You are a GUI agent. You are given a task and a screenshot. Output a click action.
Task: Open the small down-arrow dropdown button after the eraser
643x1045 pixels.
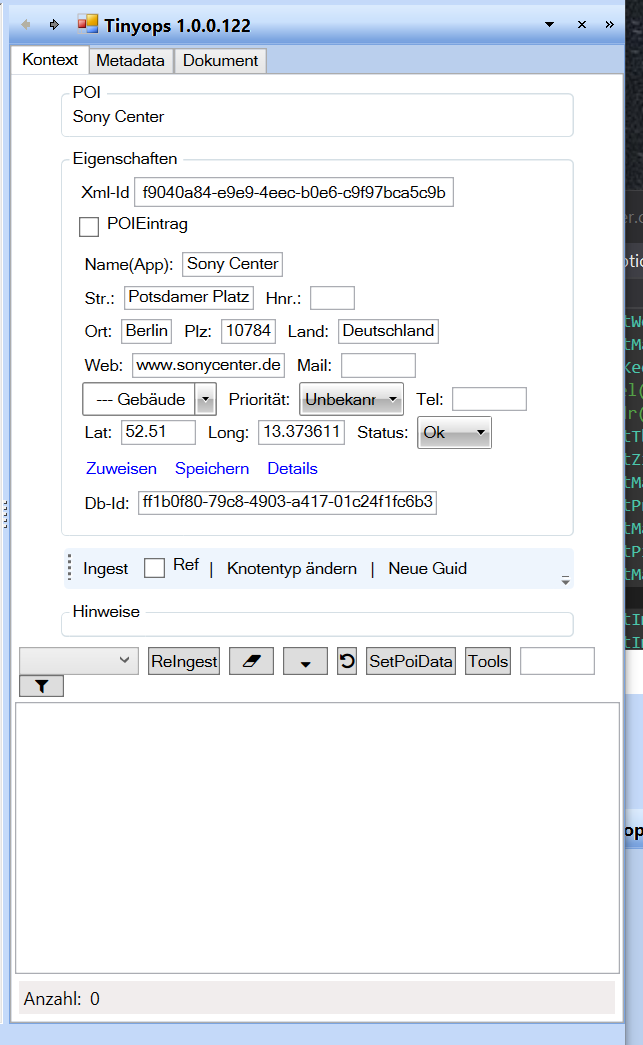pos(305,661)
